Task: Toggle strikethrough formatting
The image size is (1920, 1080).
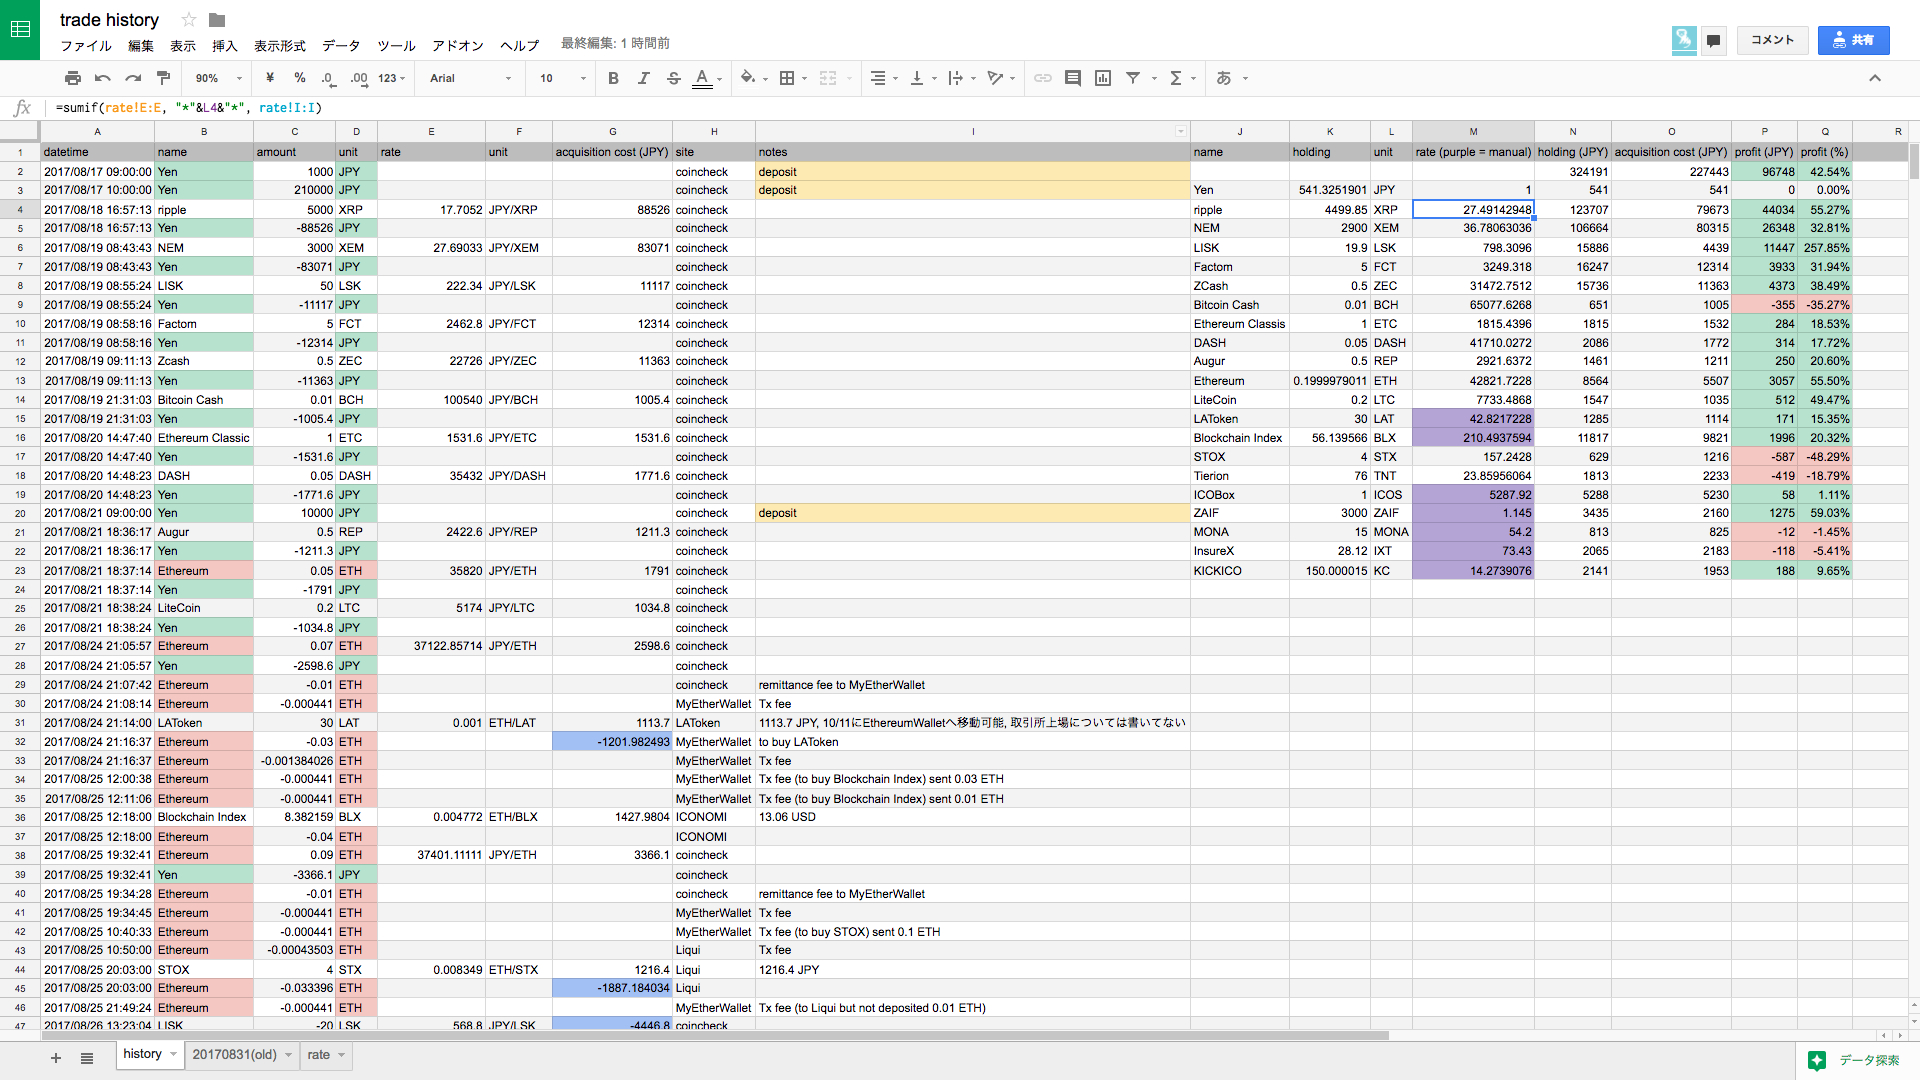Action: click(673, 78)
